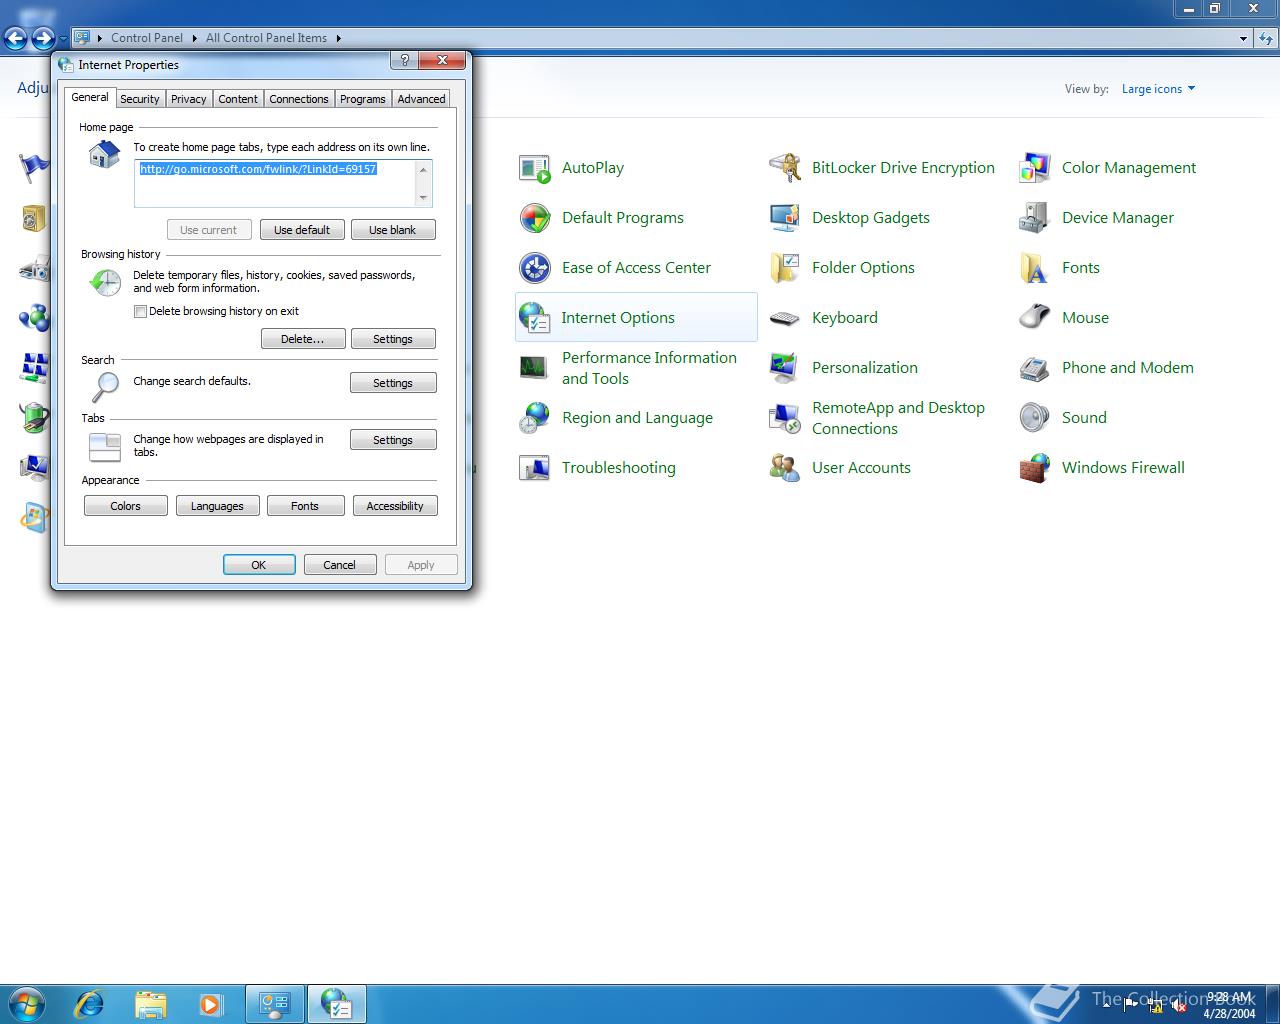The image size is (1280, 1024).
Task: Click the Use default button
Action: click(x=302, y=230)
